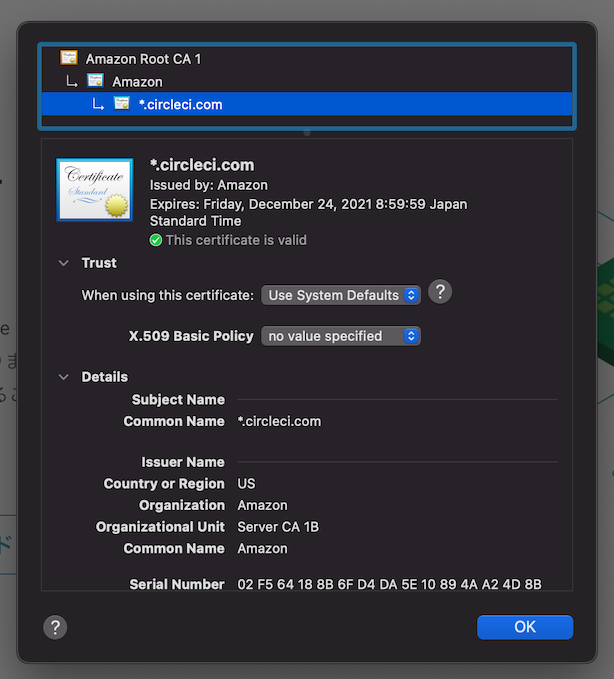Confirm with the OK button
The image size is (614, 679).
pos(525,627)
